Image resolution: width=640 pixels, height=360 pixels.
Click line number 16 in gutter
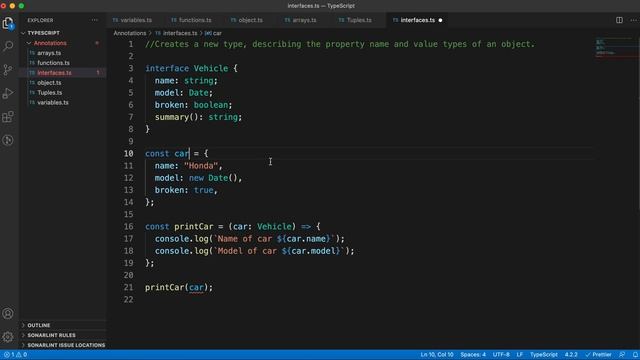coord(129,227)
